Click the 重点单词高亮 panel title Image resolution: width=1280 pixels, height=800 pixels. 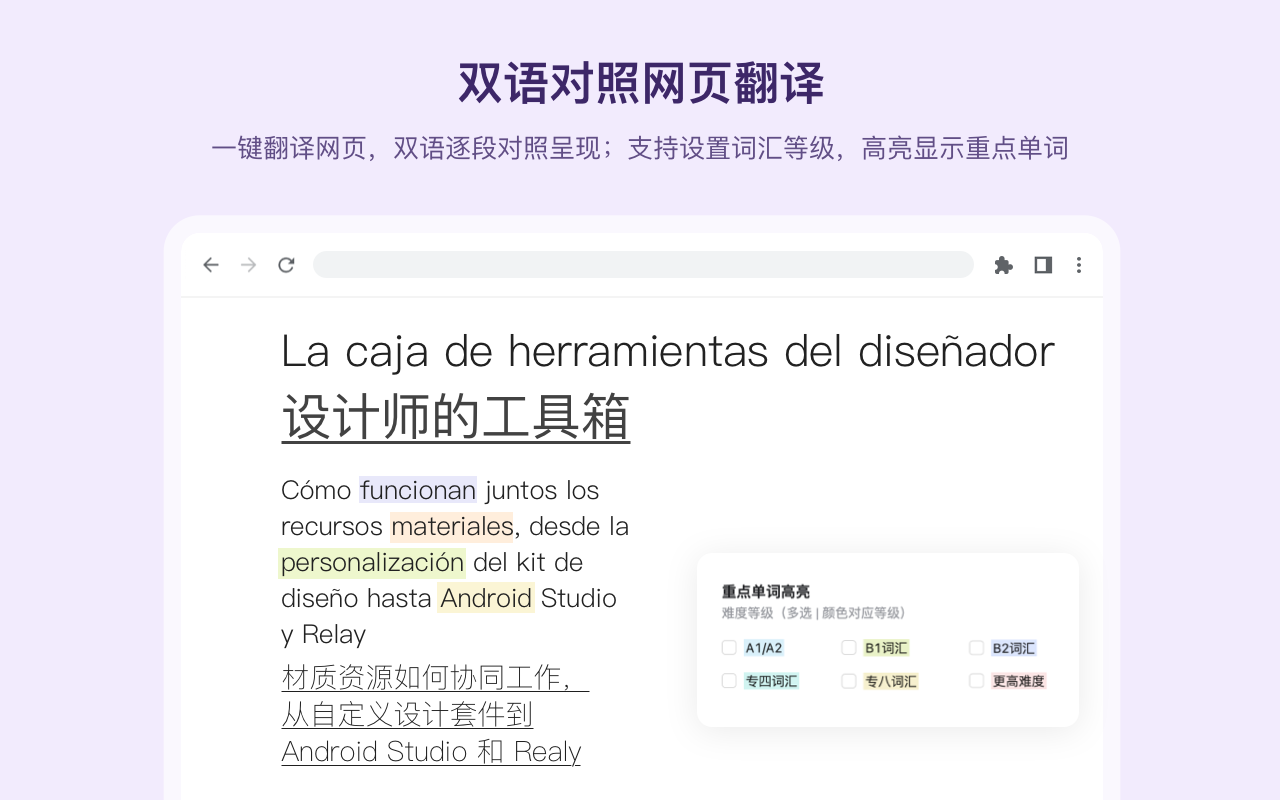(x=763, y=590)
